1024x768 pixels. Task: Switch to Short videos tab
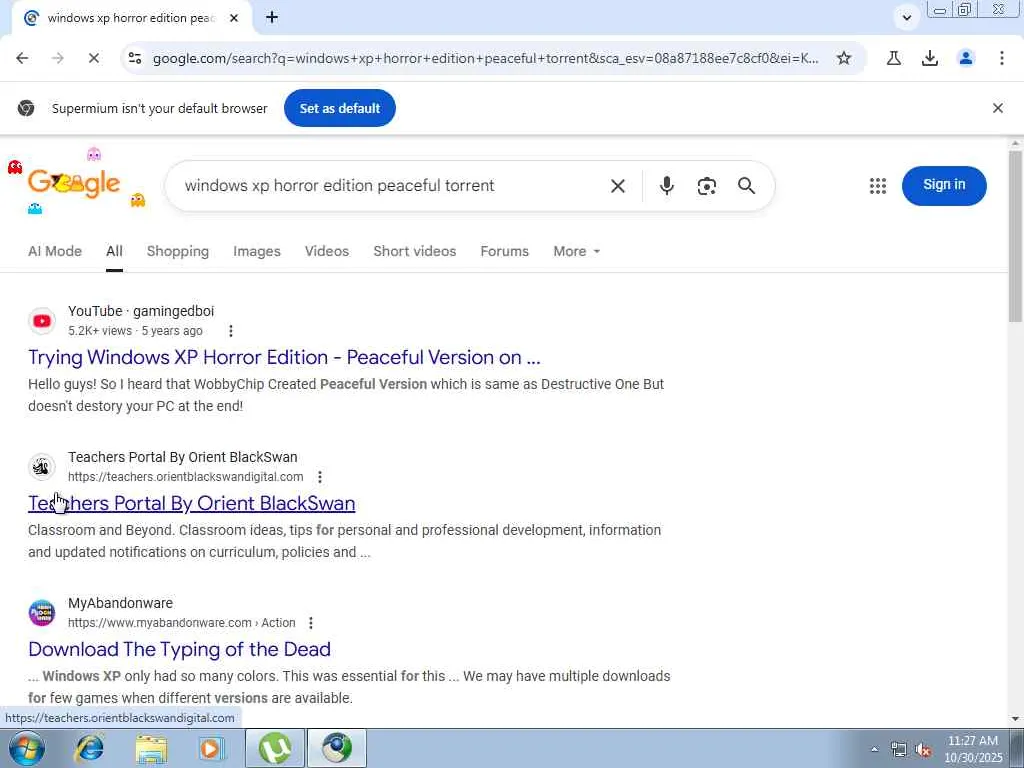tap(415, 251)
